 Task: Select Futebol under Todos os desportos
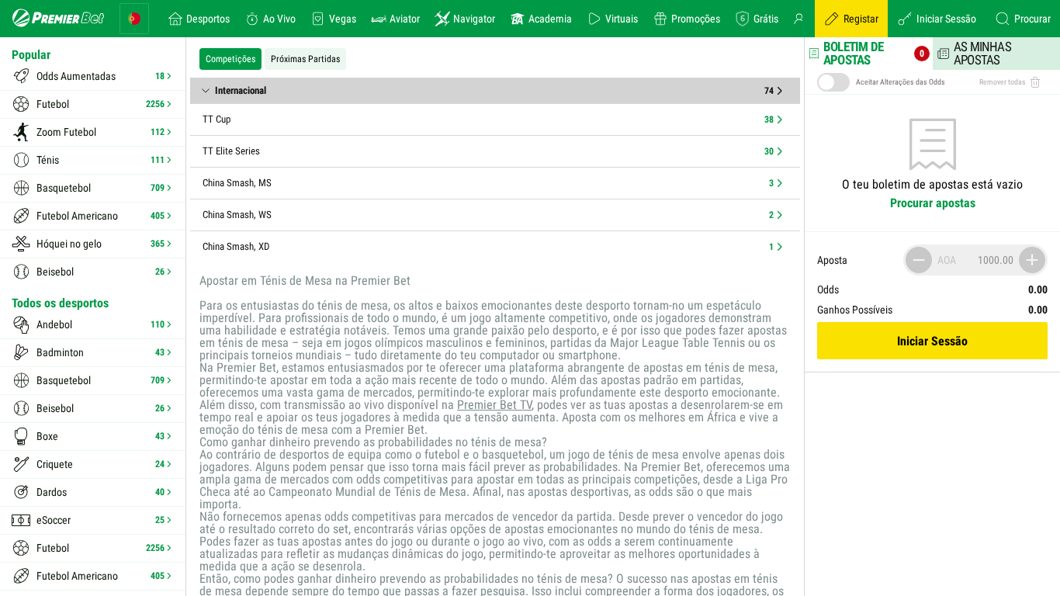(x=92, y=548)
